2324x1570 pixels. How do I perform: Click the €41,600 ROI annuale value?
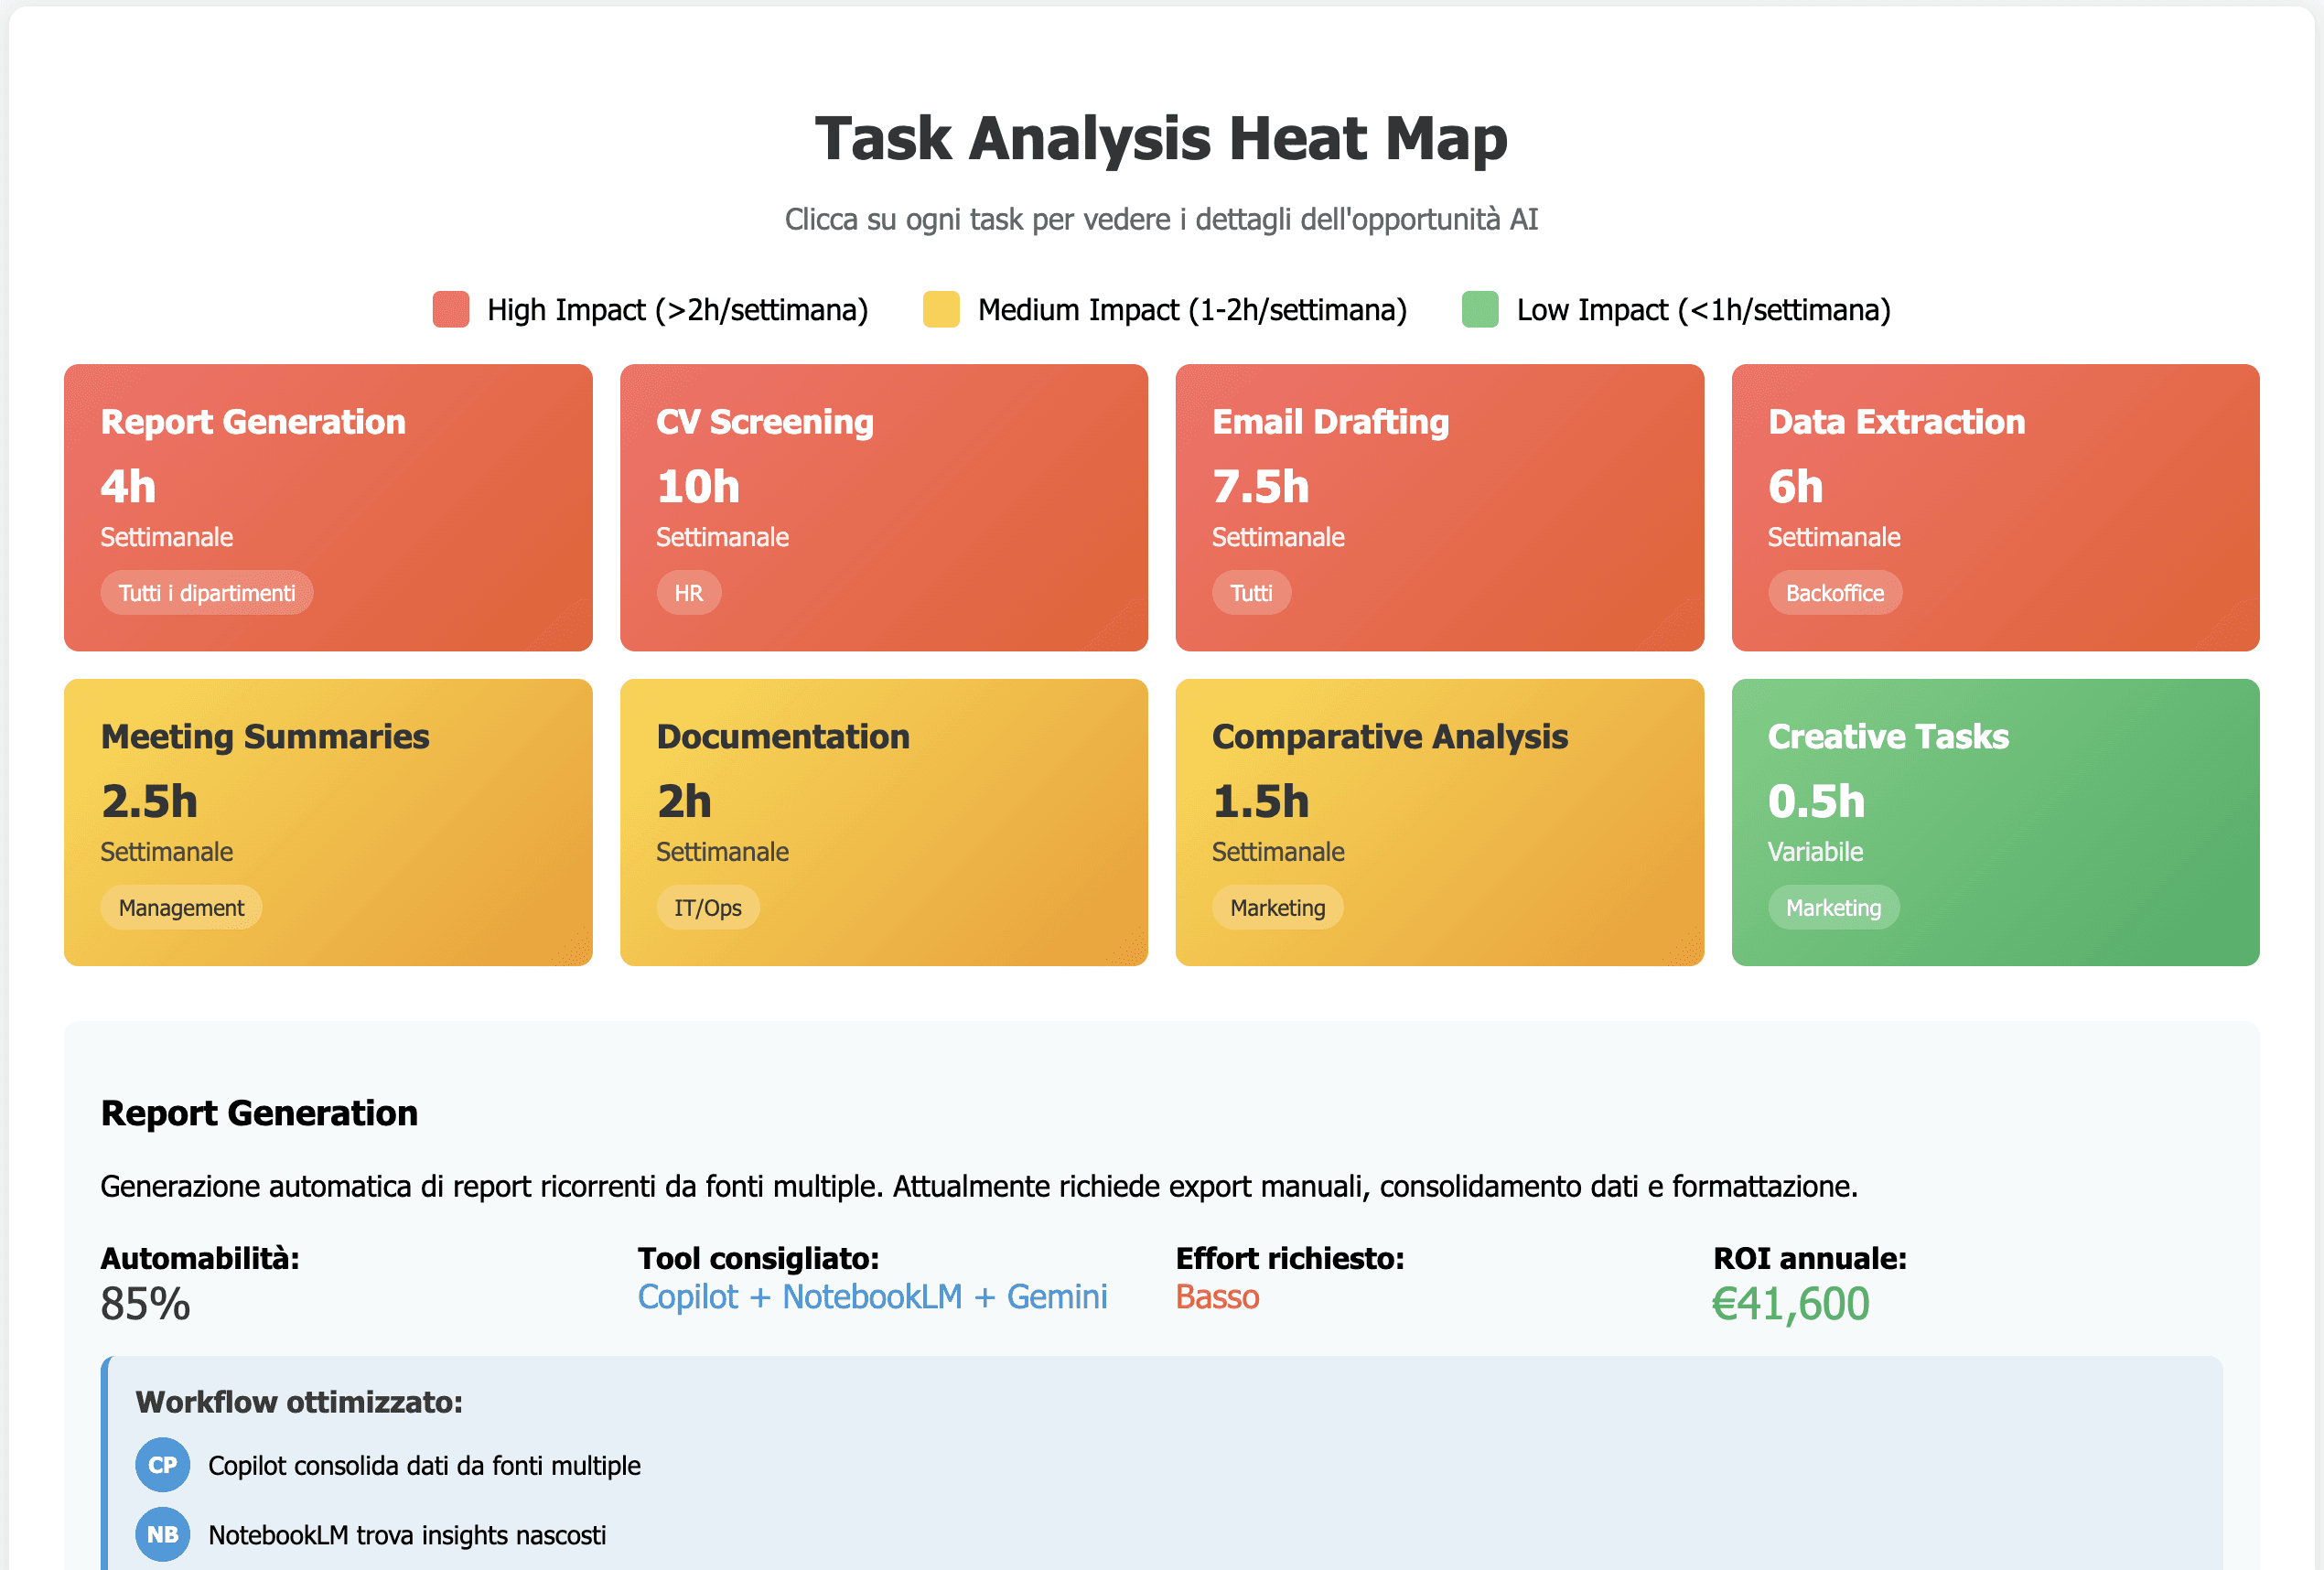click(1790, 1303)
